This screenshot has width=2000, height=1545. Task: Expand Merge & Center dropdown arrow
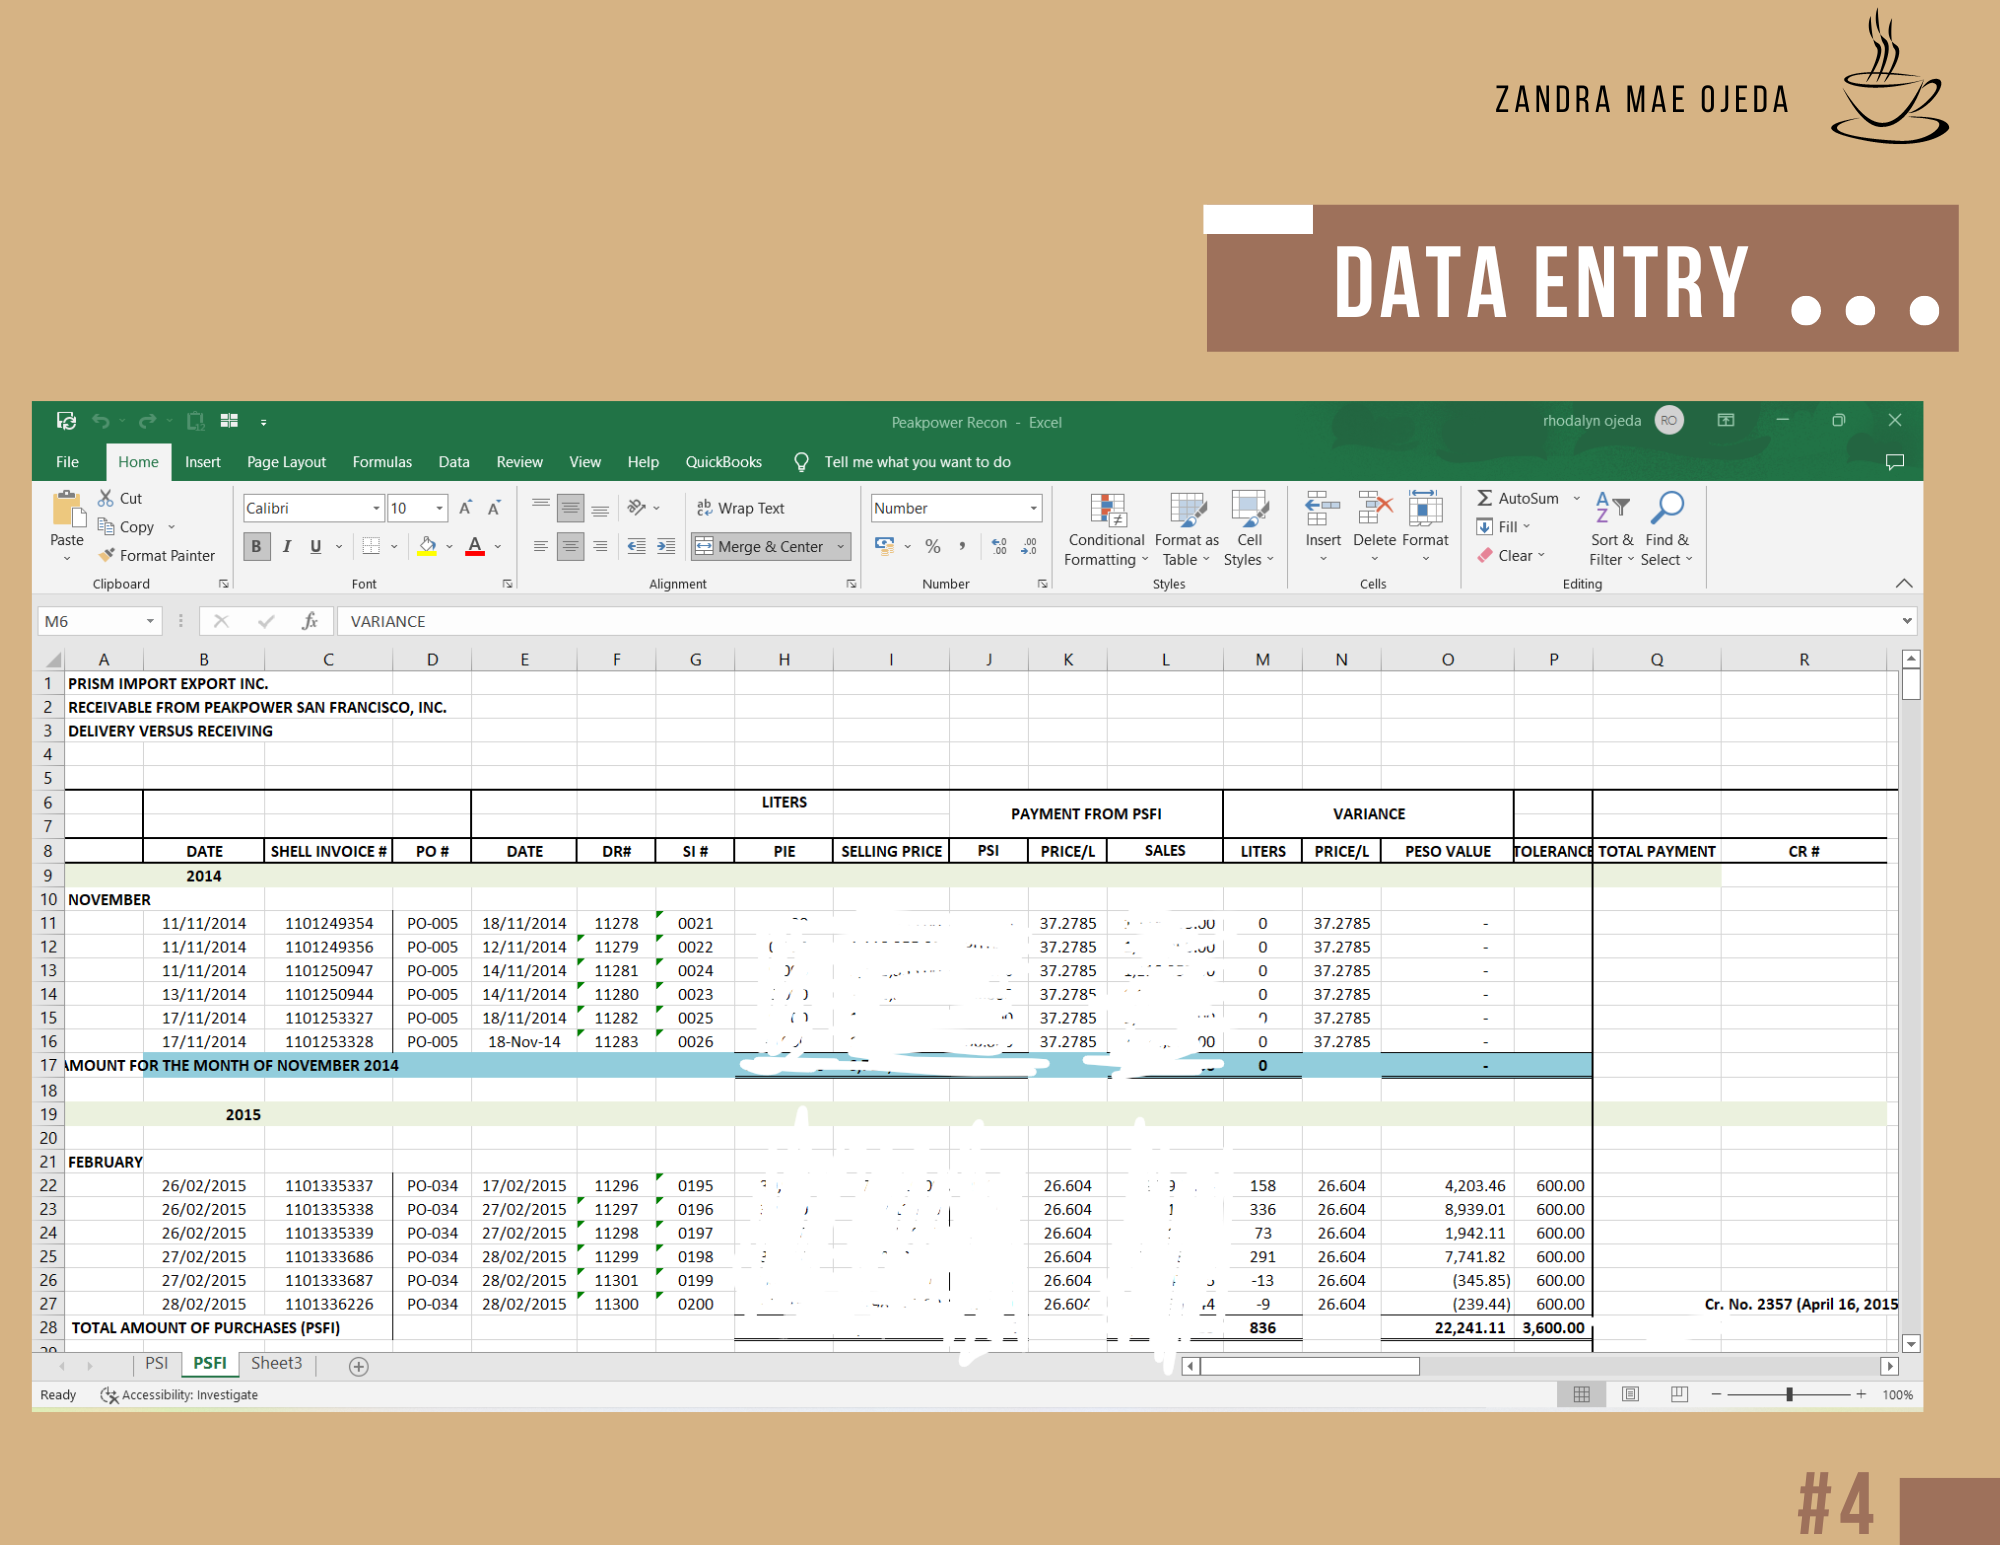pos(841,546)
